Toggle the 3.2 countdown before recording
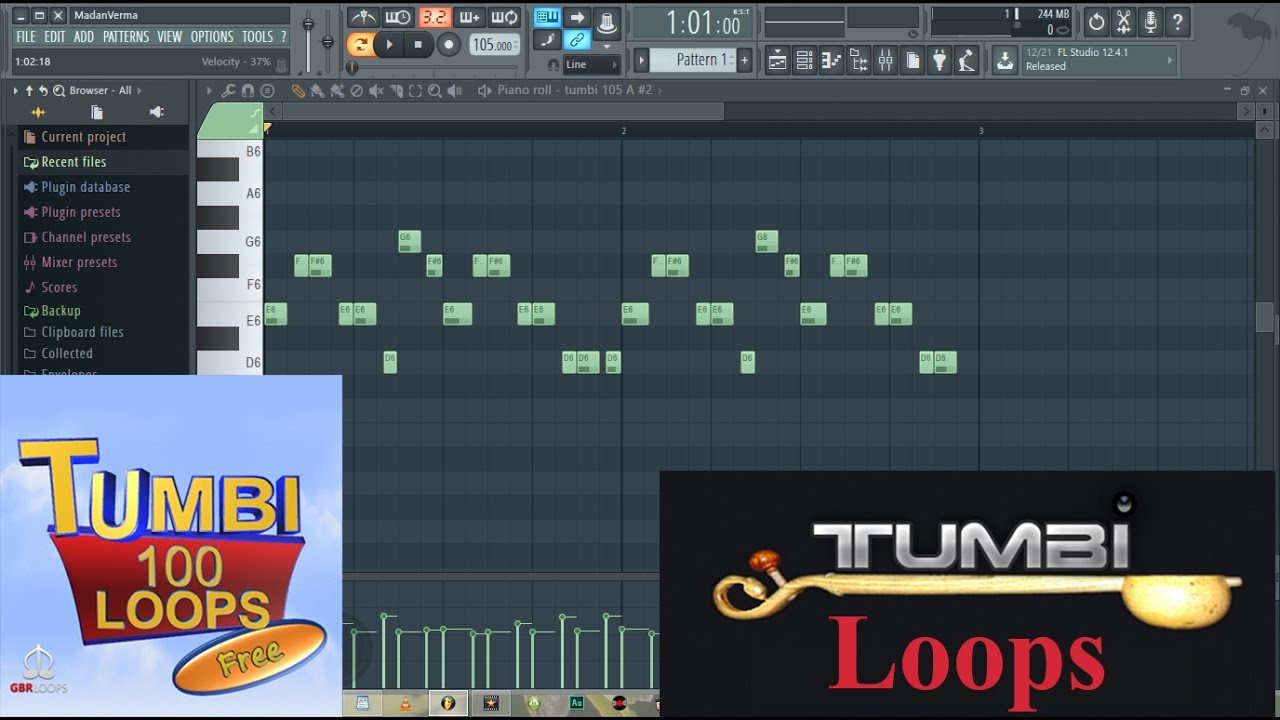1280x720 pixels. tap(434, 17)
